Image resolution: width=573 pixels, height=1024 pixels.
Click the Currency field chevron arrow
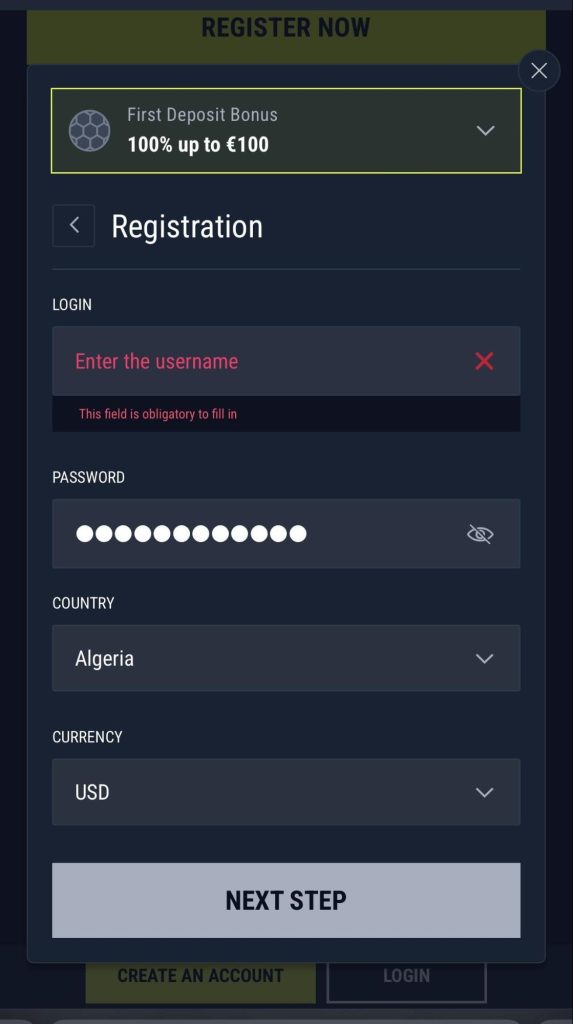484,793
